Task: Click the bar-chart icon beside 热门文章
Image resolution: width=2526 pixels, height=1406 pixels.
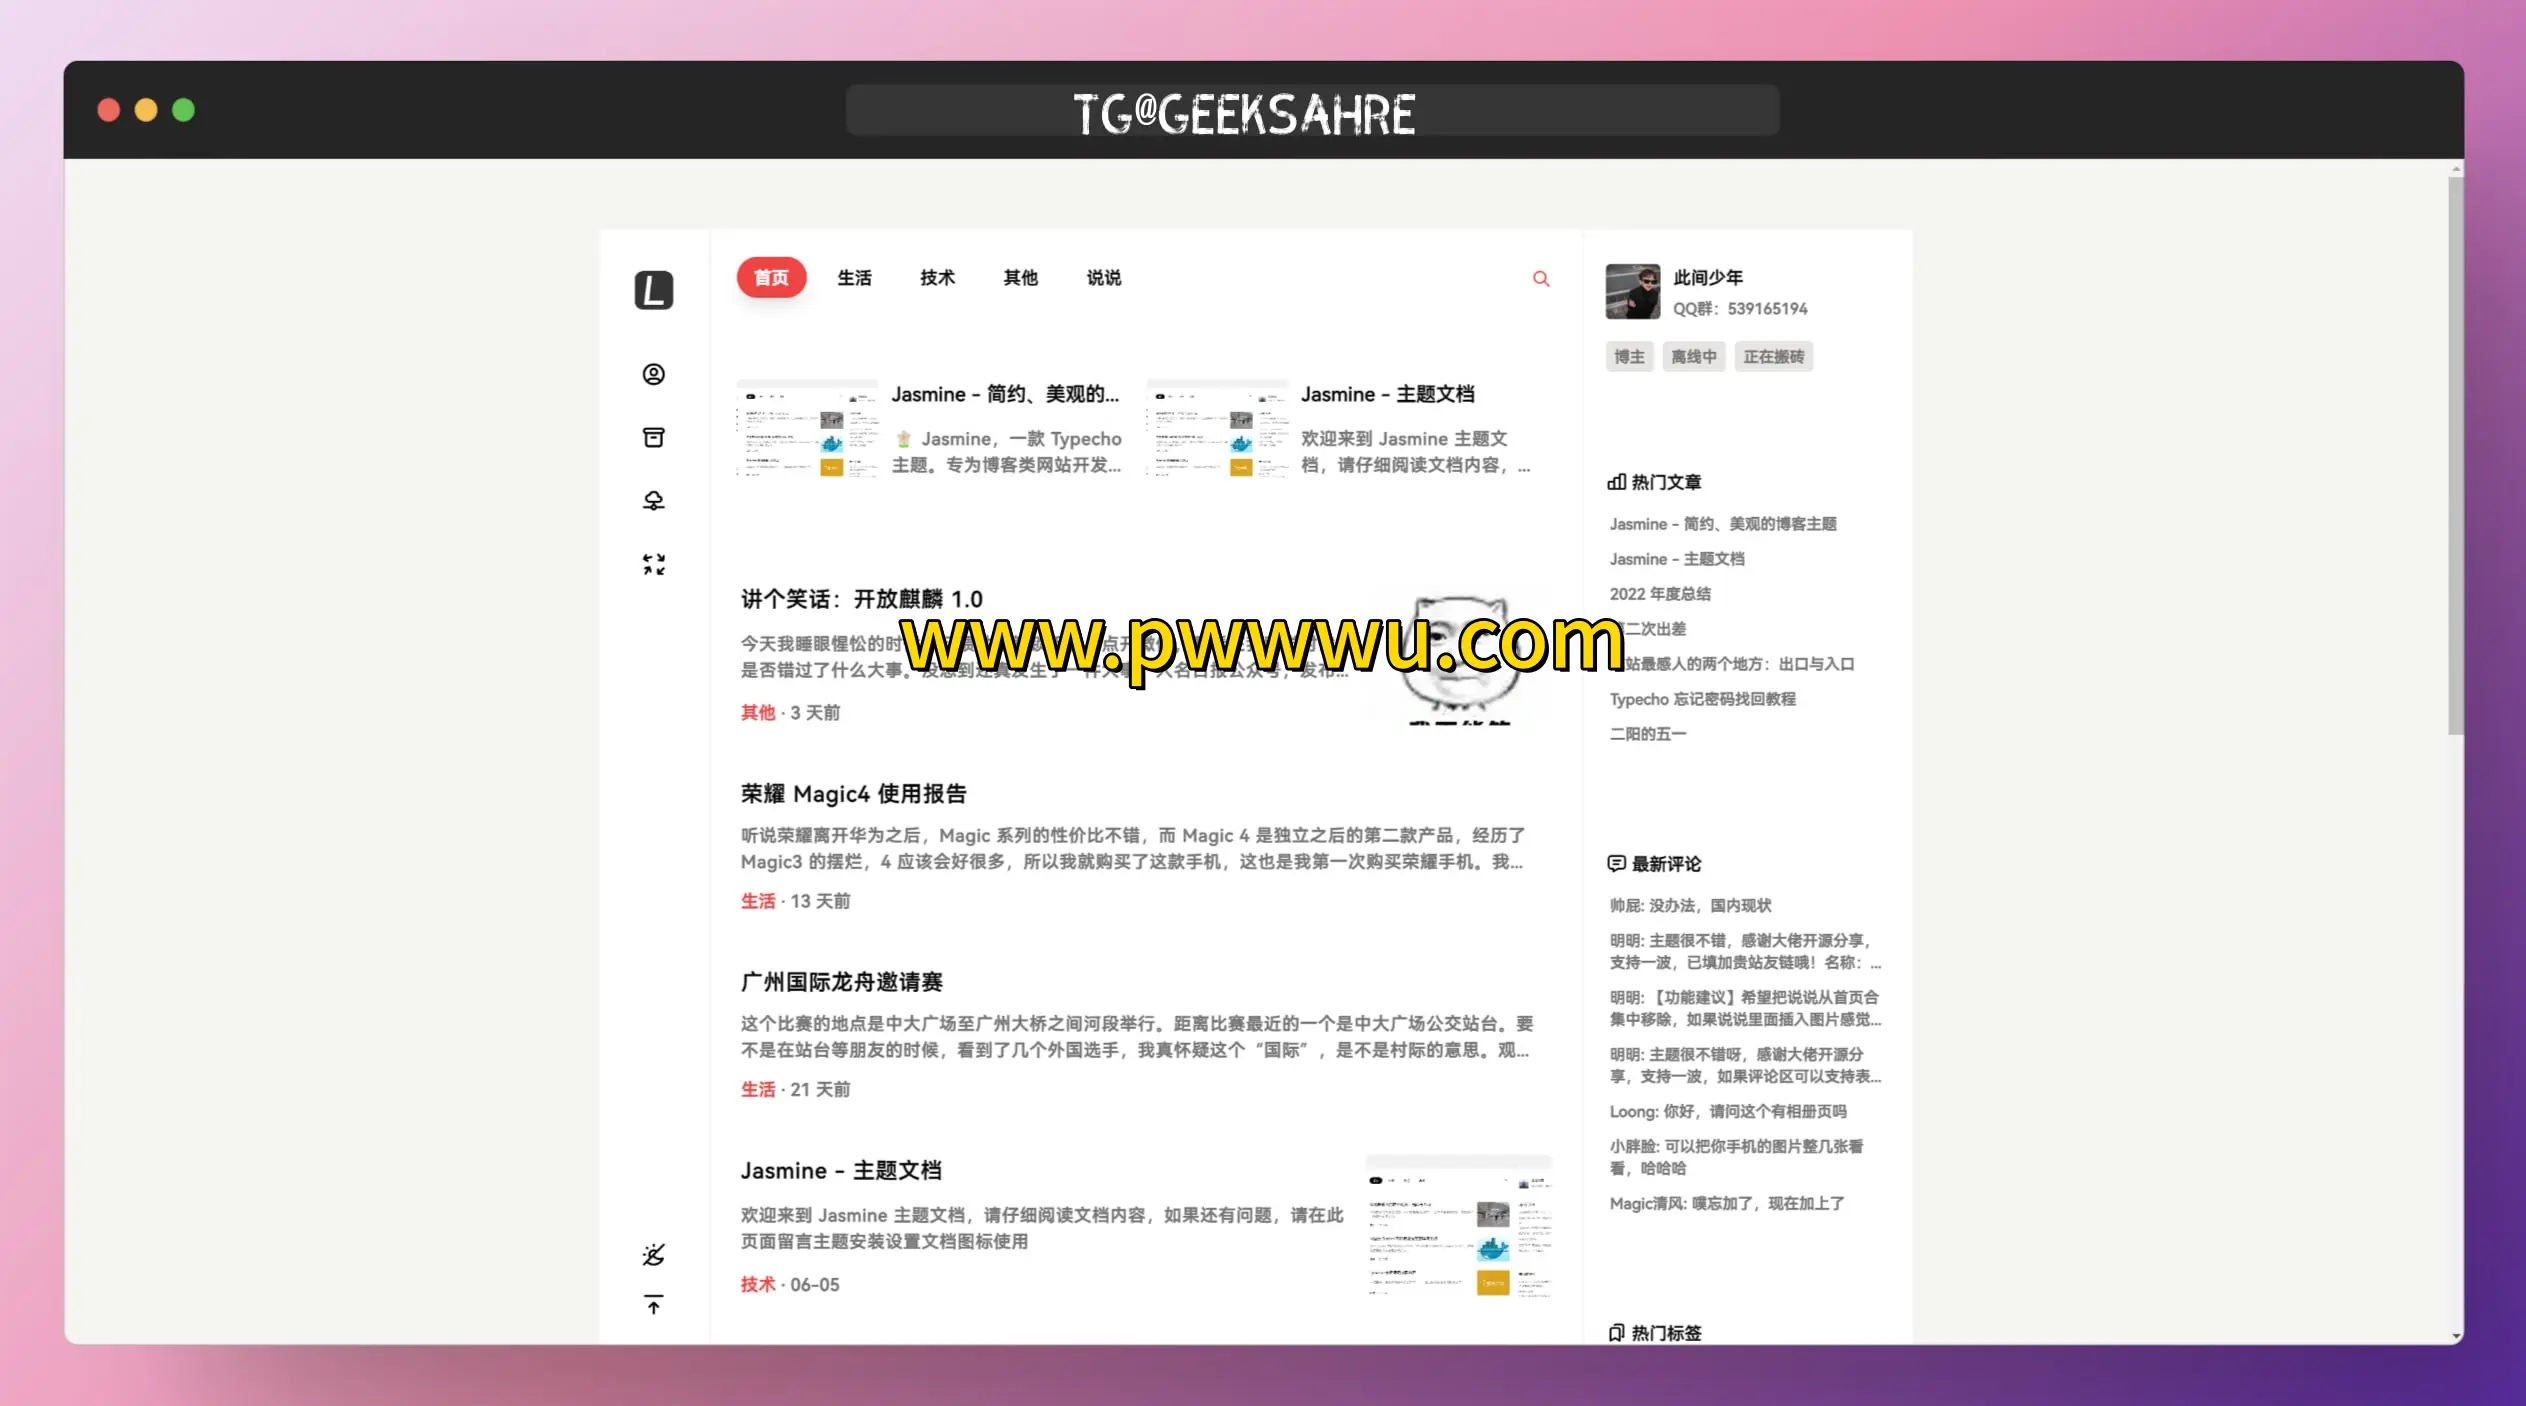Action: pos(1615,482)
